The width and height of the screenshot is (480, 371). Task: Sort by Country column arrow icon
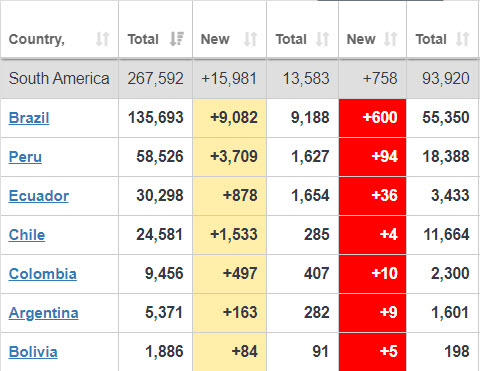(102, 39)
